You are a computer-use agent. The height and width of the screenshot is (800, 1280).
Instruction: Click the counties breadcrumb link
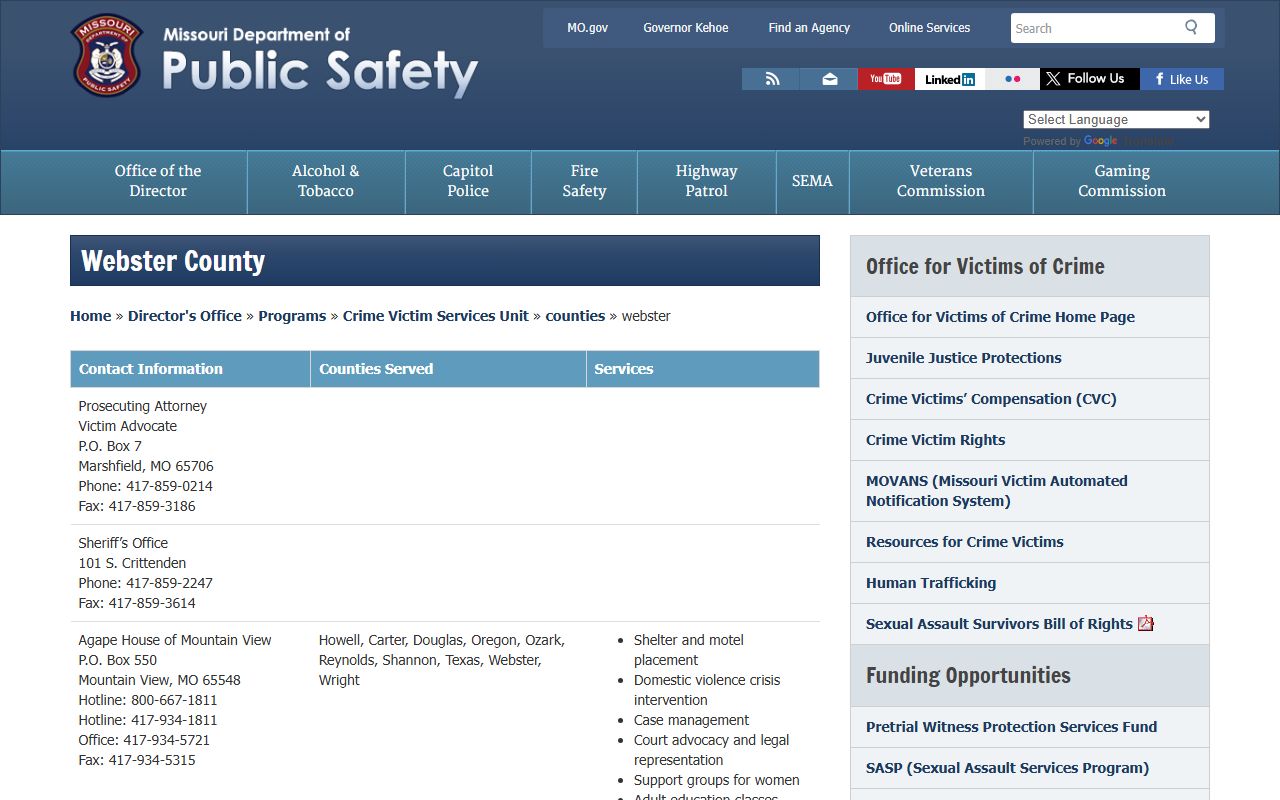pos(575,316)
